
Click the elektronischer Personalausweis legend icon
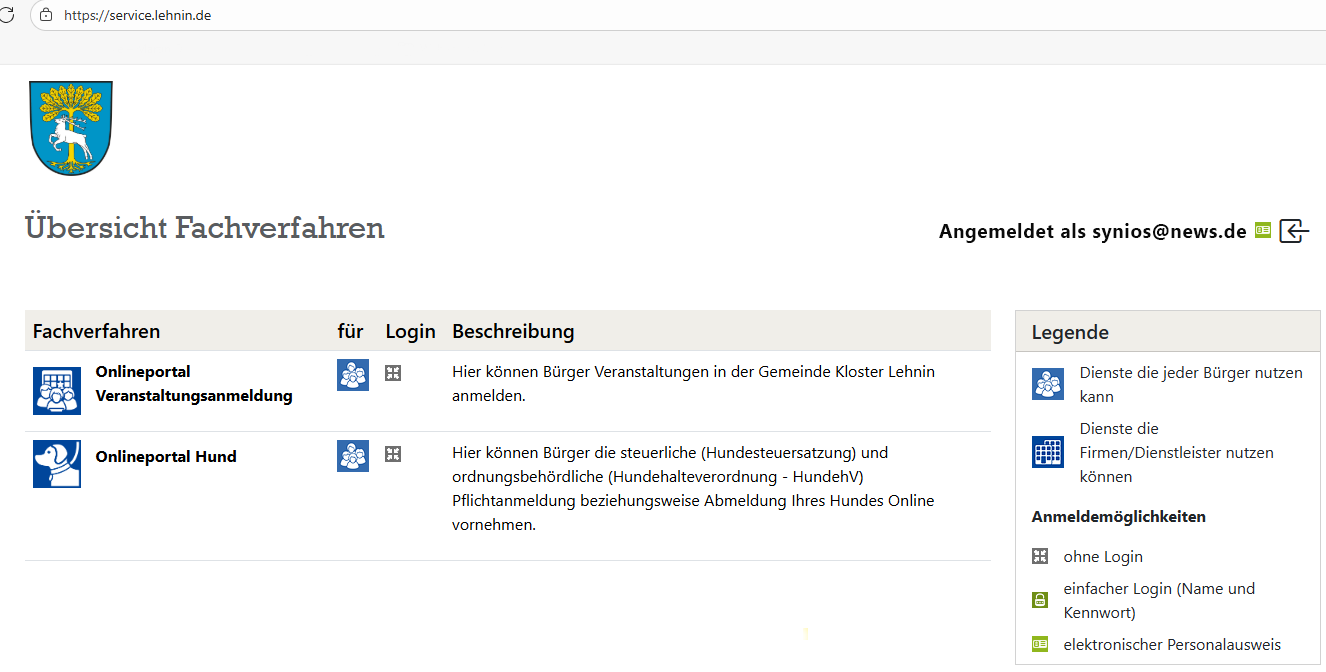pyautogui.click(x=1040, y=644)
